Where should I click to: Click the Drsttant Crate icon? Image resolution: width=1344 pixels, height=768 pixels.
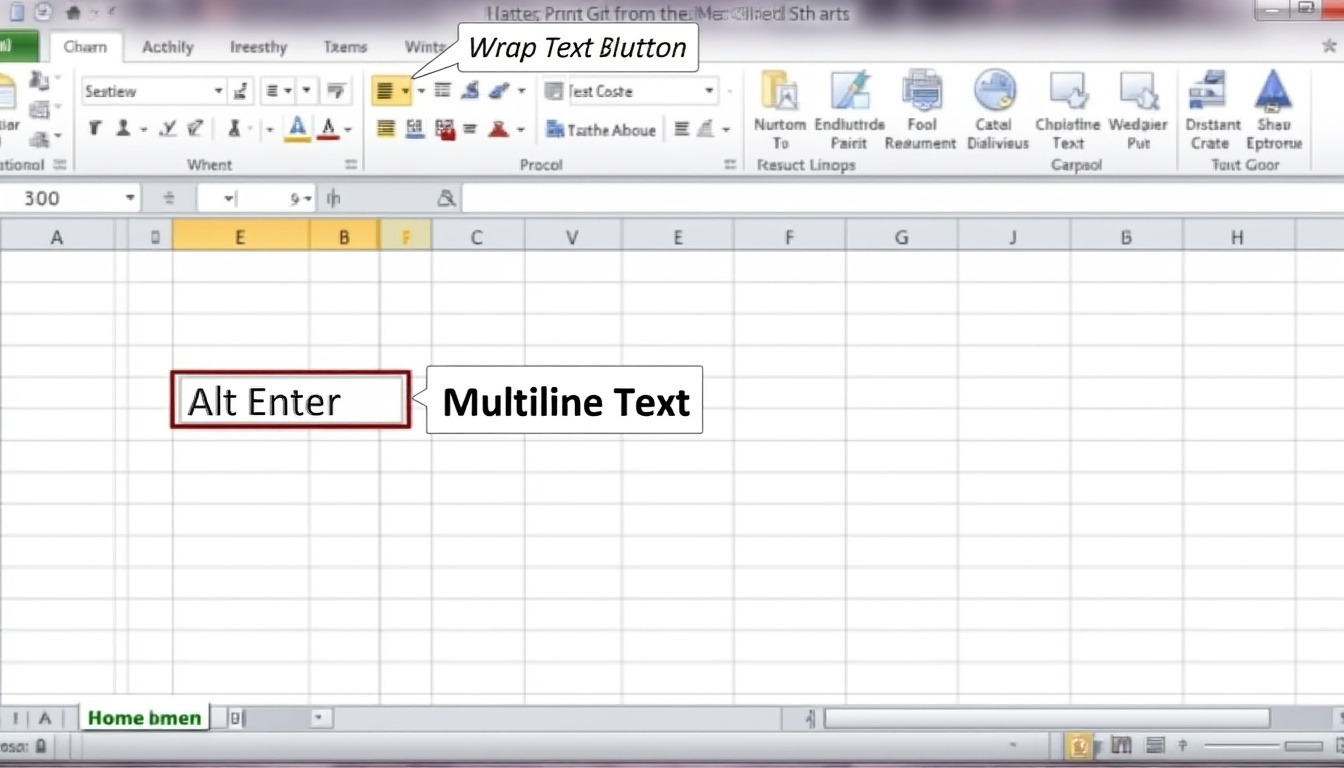pos(1208,91)
